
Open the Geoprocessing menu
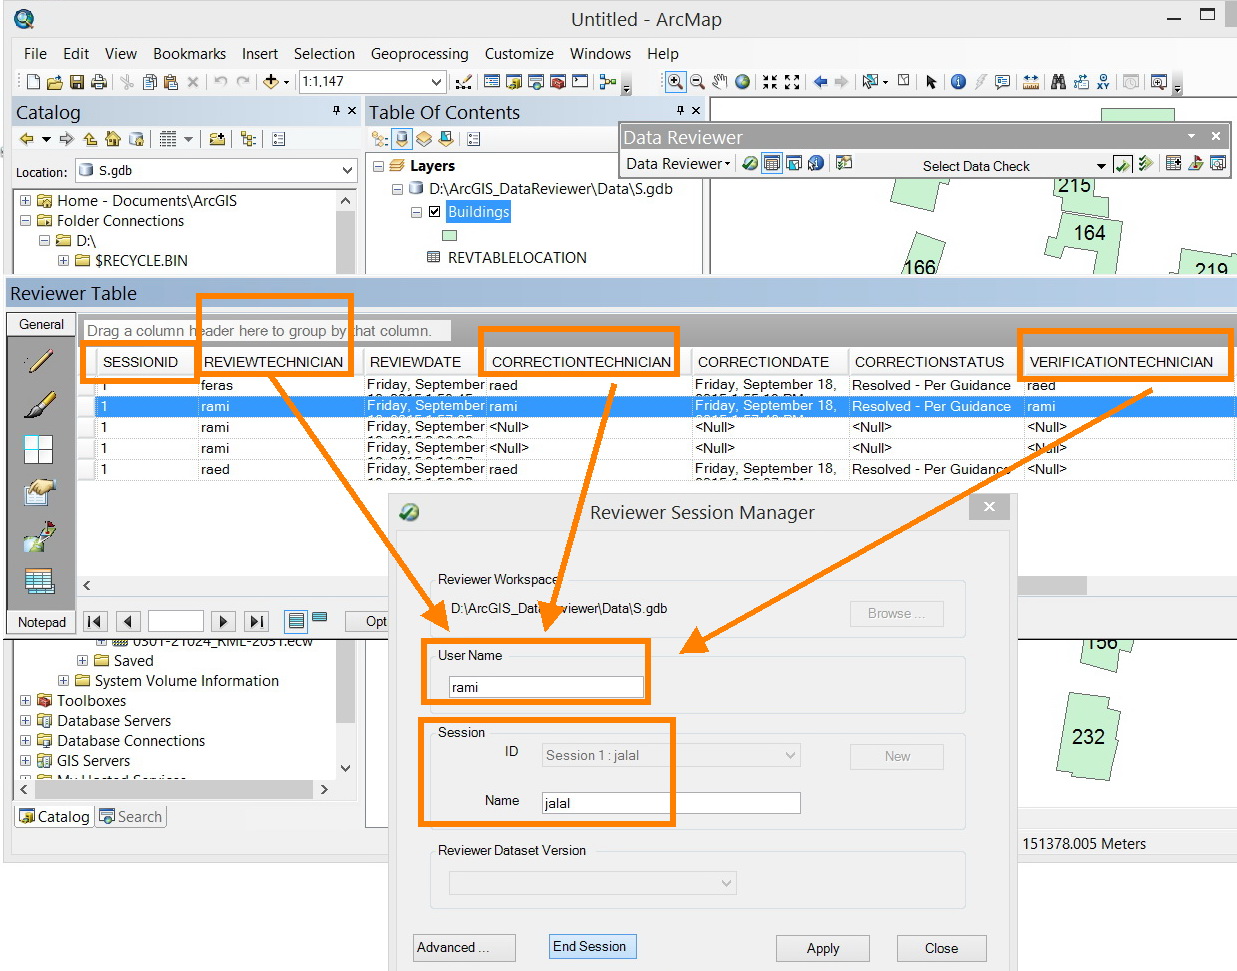pyautogui.click(x=419, y=54)
